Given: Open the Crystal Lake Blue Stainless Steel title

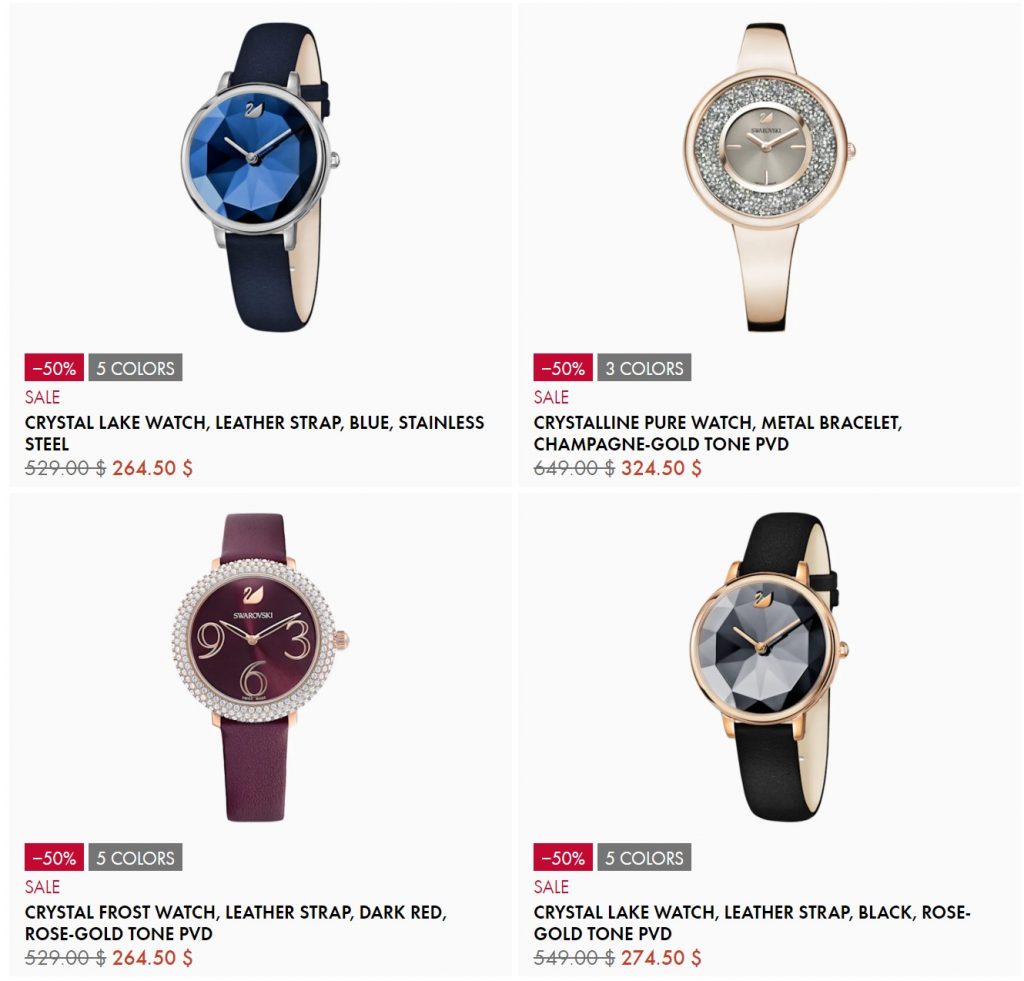Looking at the screenshot, I should pos(255,433).
